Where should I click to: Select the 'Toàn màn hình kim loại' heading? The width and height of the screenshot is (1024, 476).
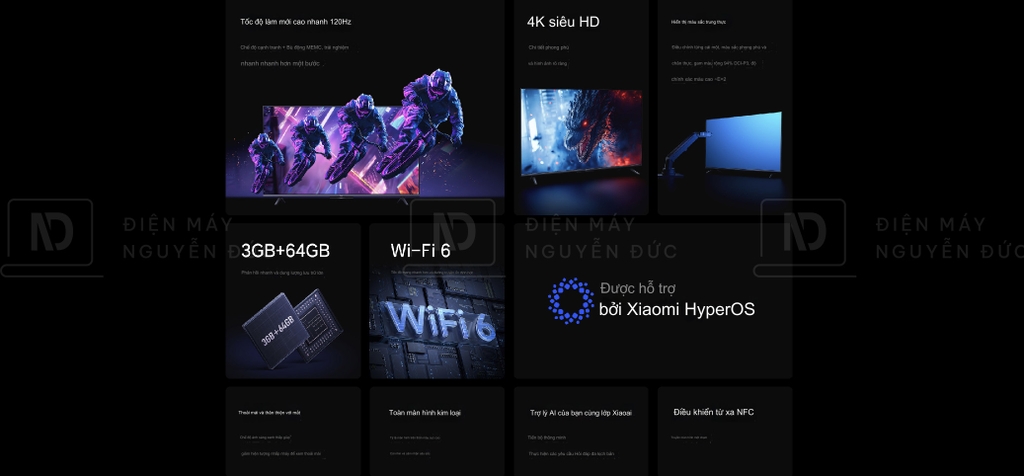[424, 413]
